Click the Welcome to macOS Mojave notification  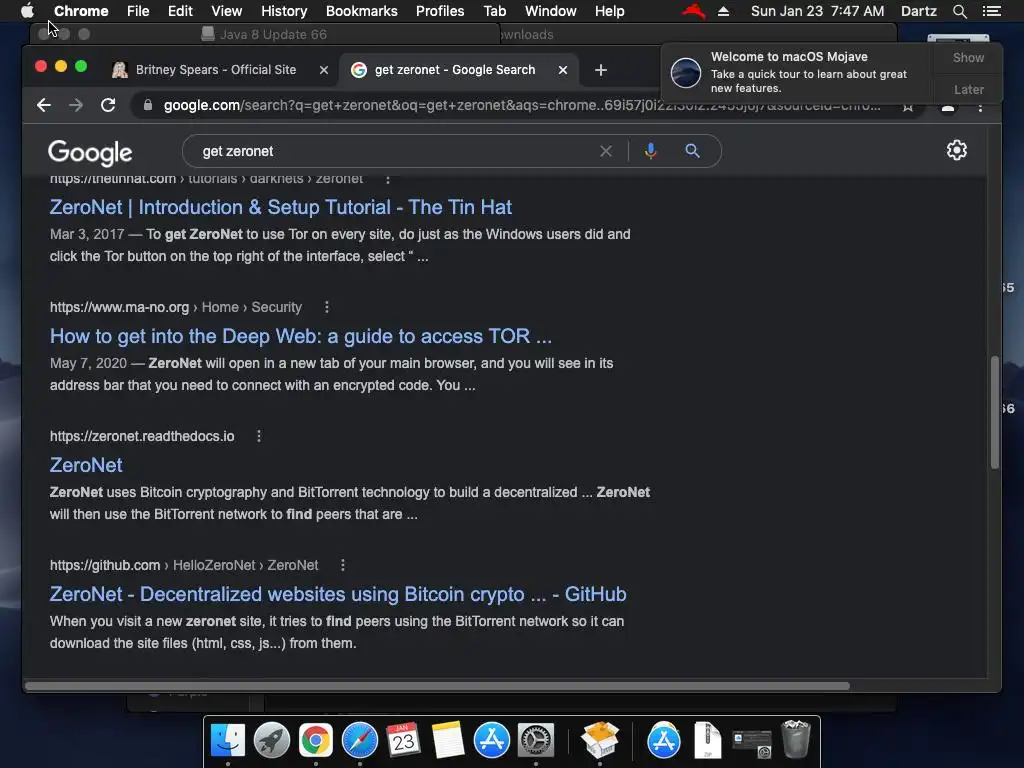point(795,72)
